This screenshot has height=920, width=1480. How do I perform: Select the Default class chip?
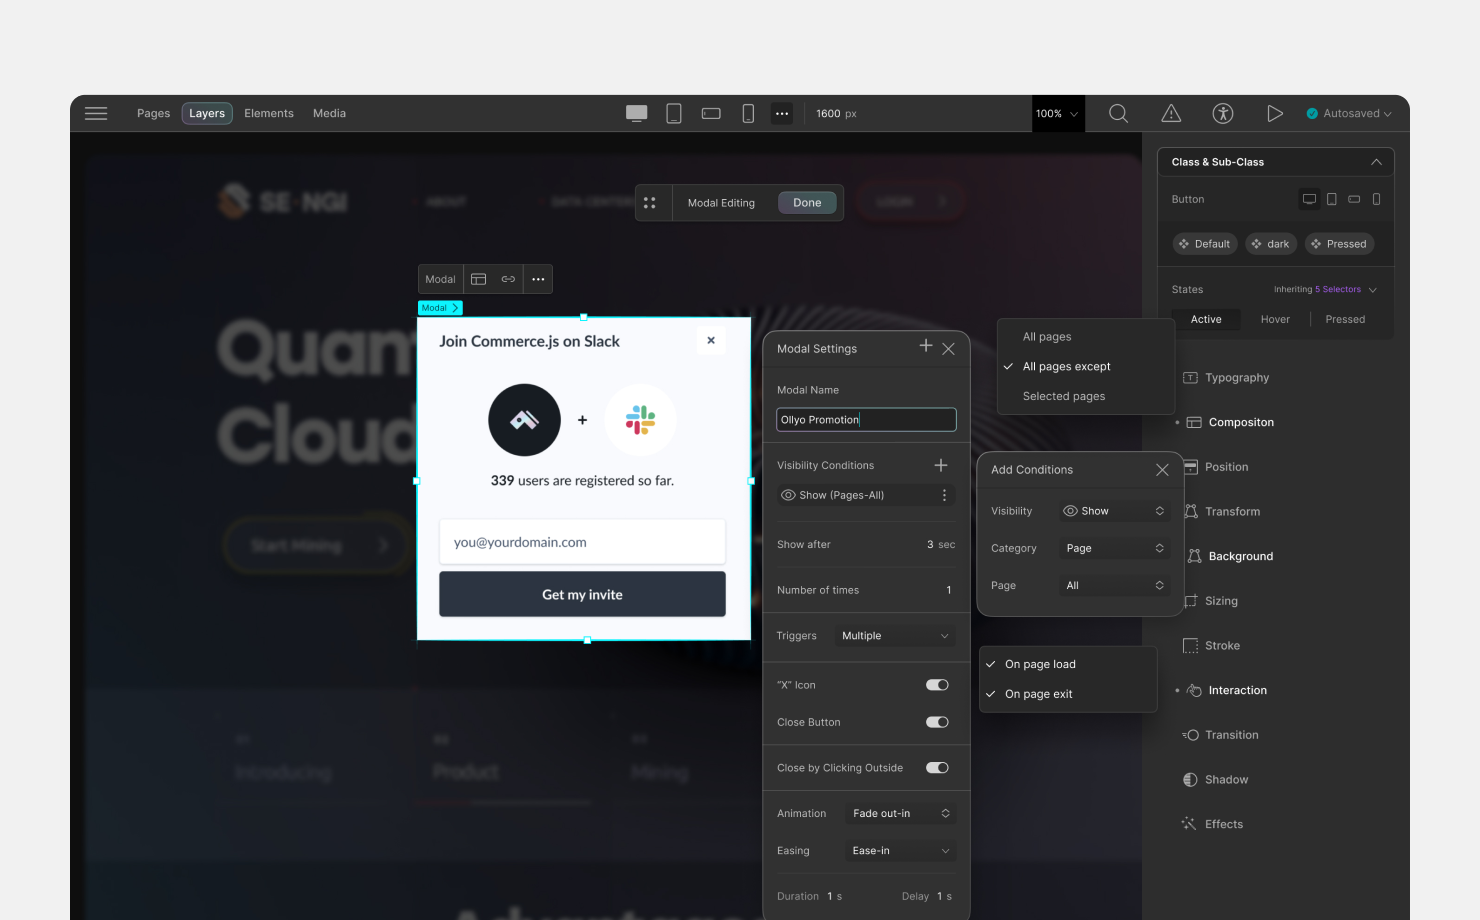[1205, 244]
